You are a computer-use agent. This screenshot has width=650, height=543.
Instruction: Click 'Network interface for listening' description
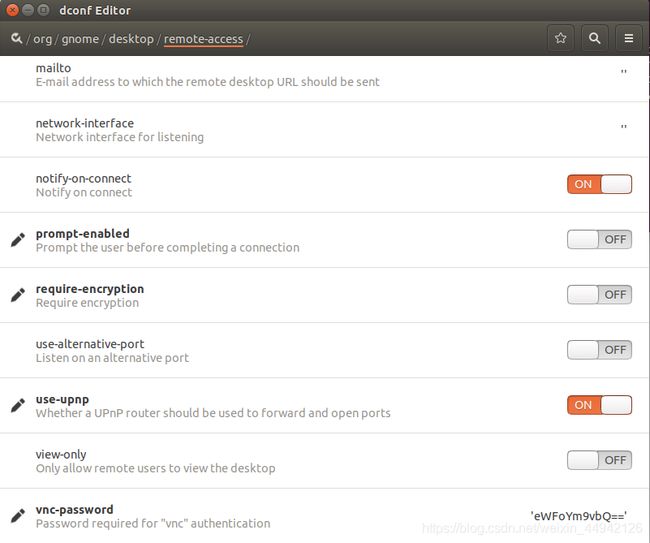click(119, 137)
